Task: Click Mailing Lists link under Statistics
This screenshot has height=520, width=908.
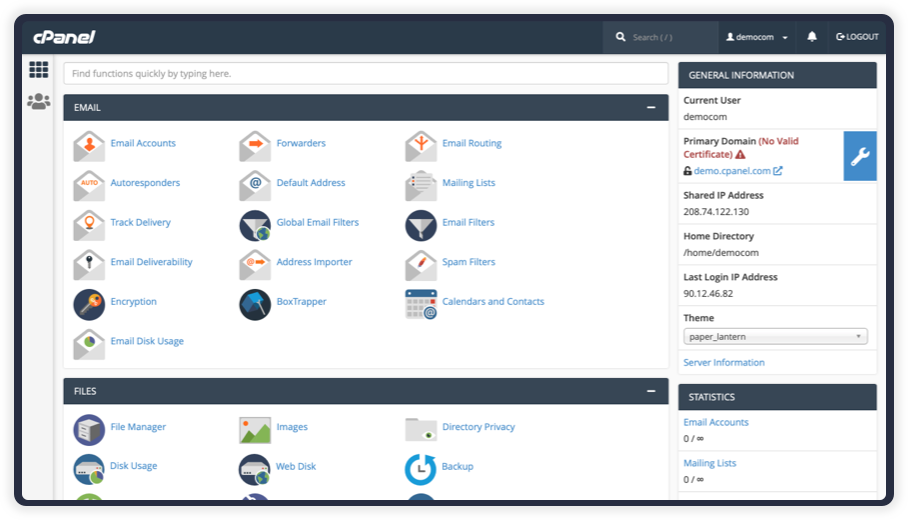Action: click(x=709, y=463)
